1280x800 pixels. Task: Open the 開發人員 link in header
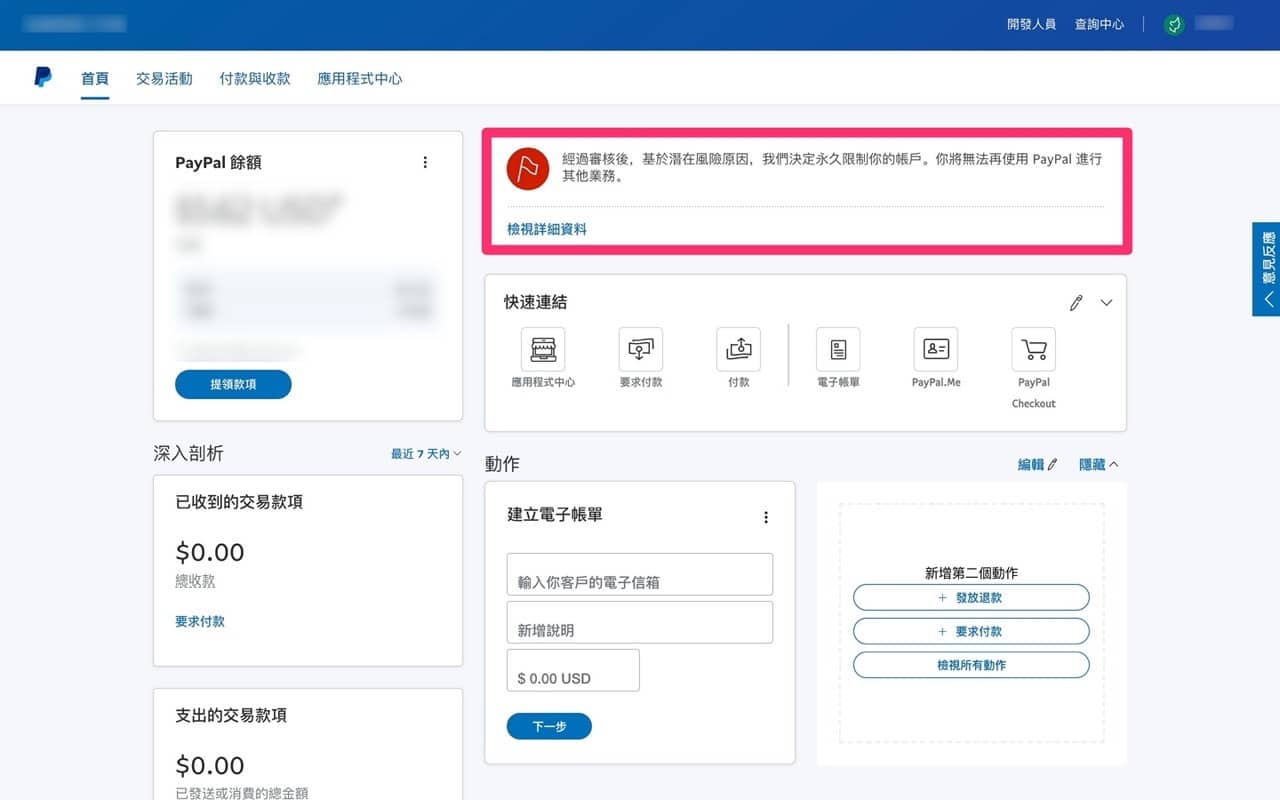[x=1031, y=24]
